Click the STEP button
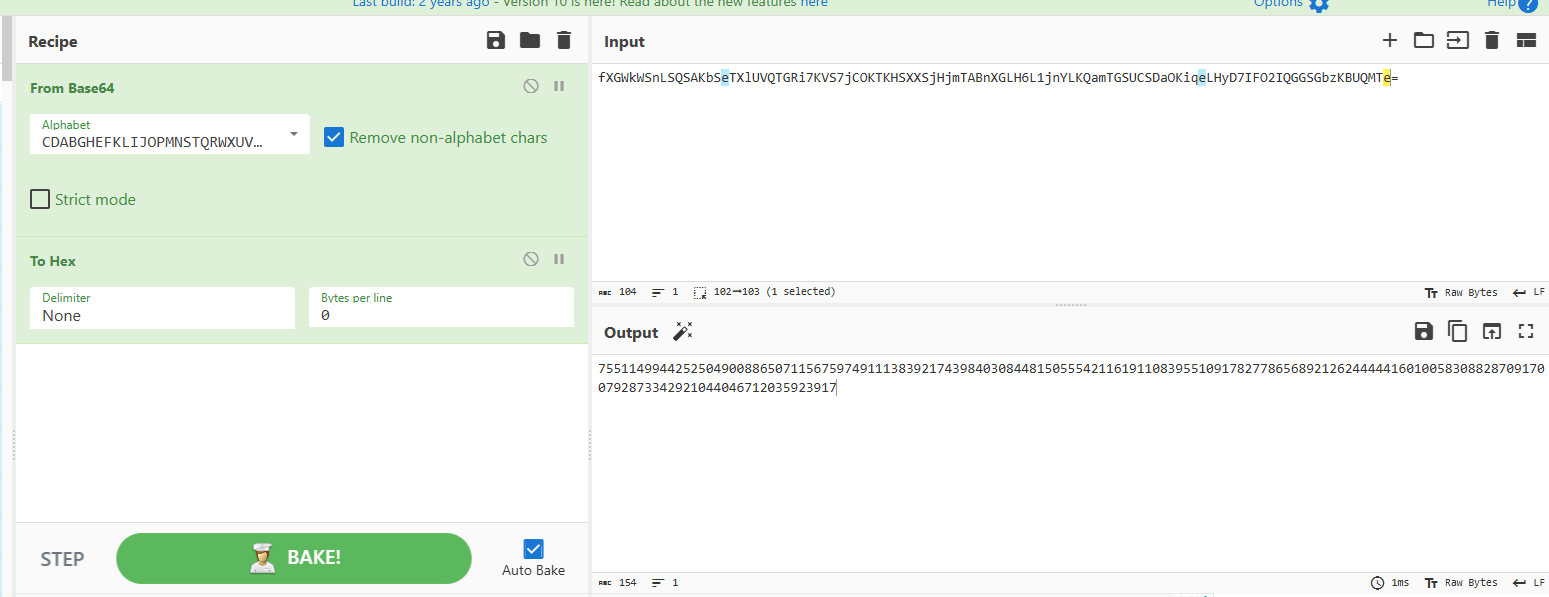1549x597 pixels. (x=62, y=558)
